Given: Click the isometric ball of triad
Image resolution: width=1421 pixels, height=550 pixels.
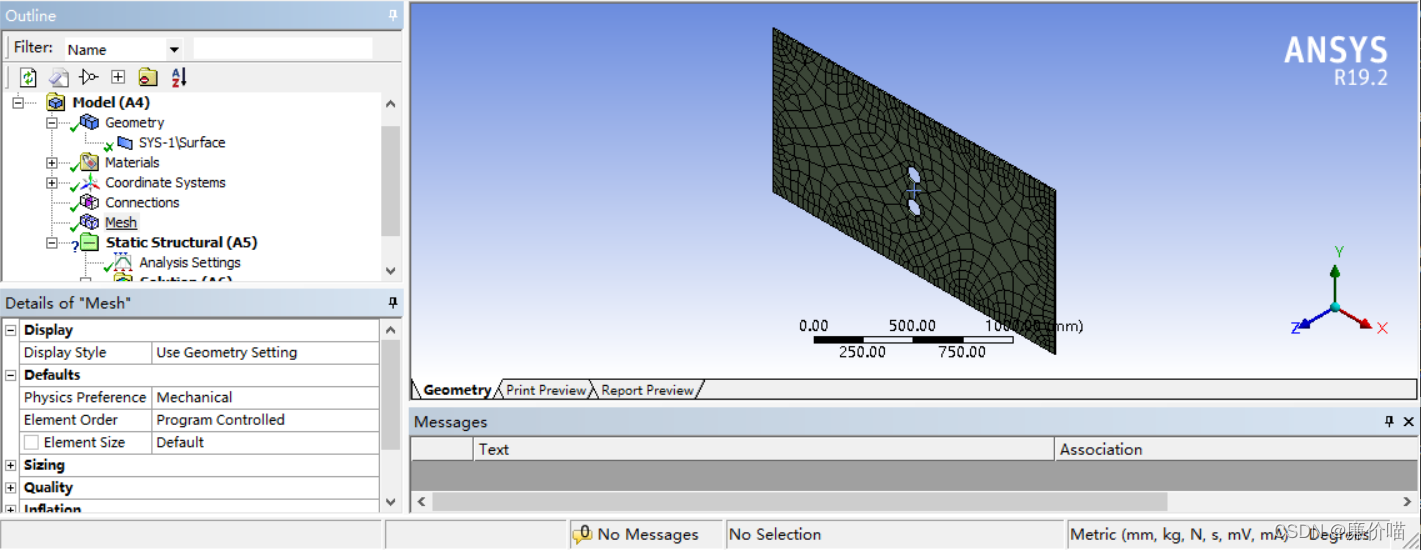Looking at the screenshot, I should click(x=1335, y=307).
